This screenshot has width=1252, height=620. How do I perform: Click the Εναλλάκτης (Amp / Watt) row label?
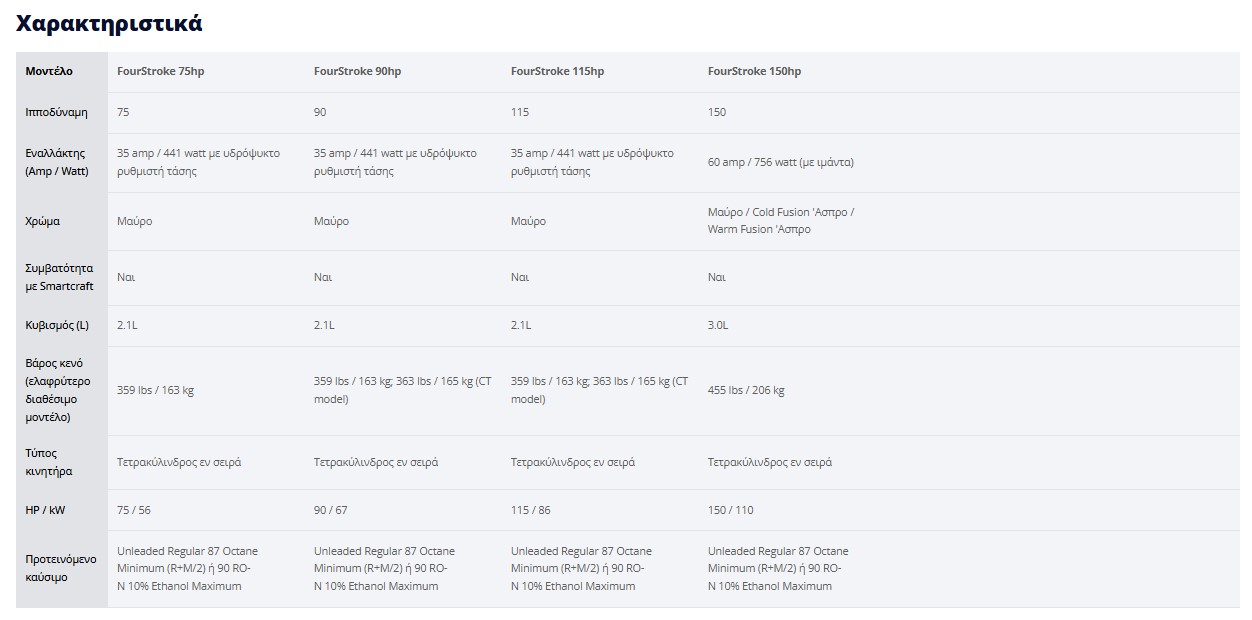[57, 162]
